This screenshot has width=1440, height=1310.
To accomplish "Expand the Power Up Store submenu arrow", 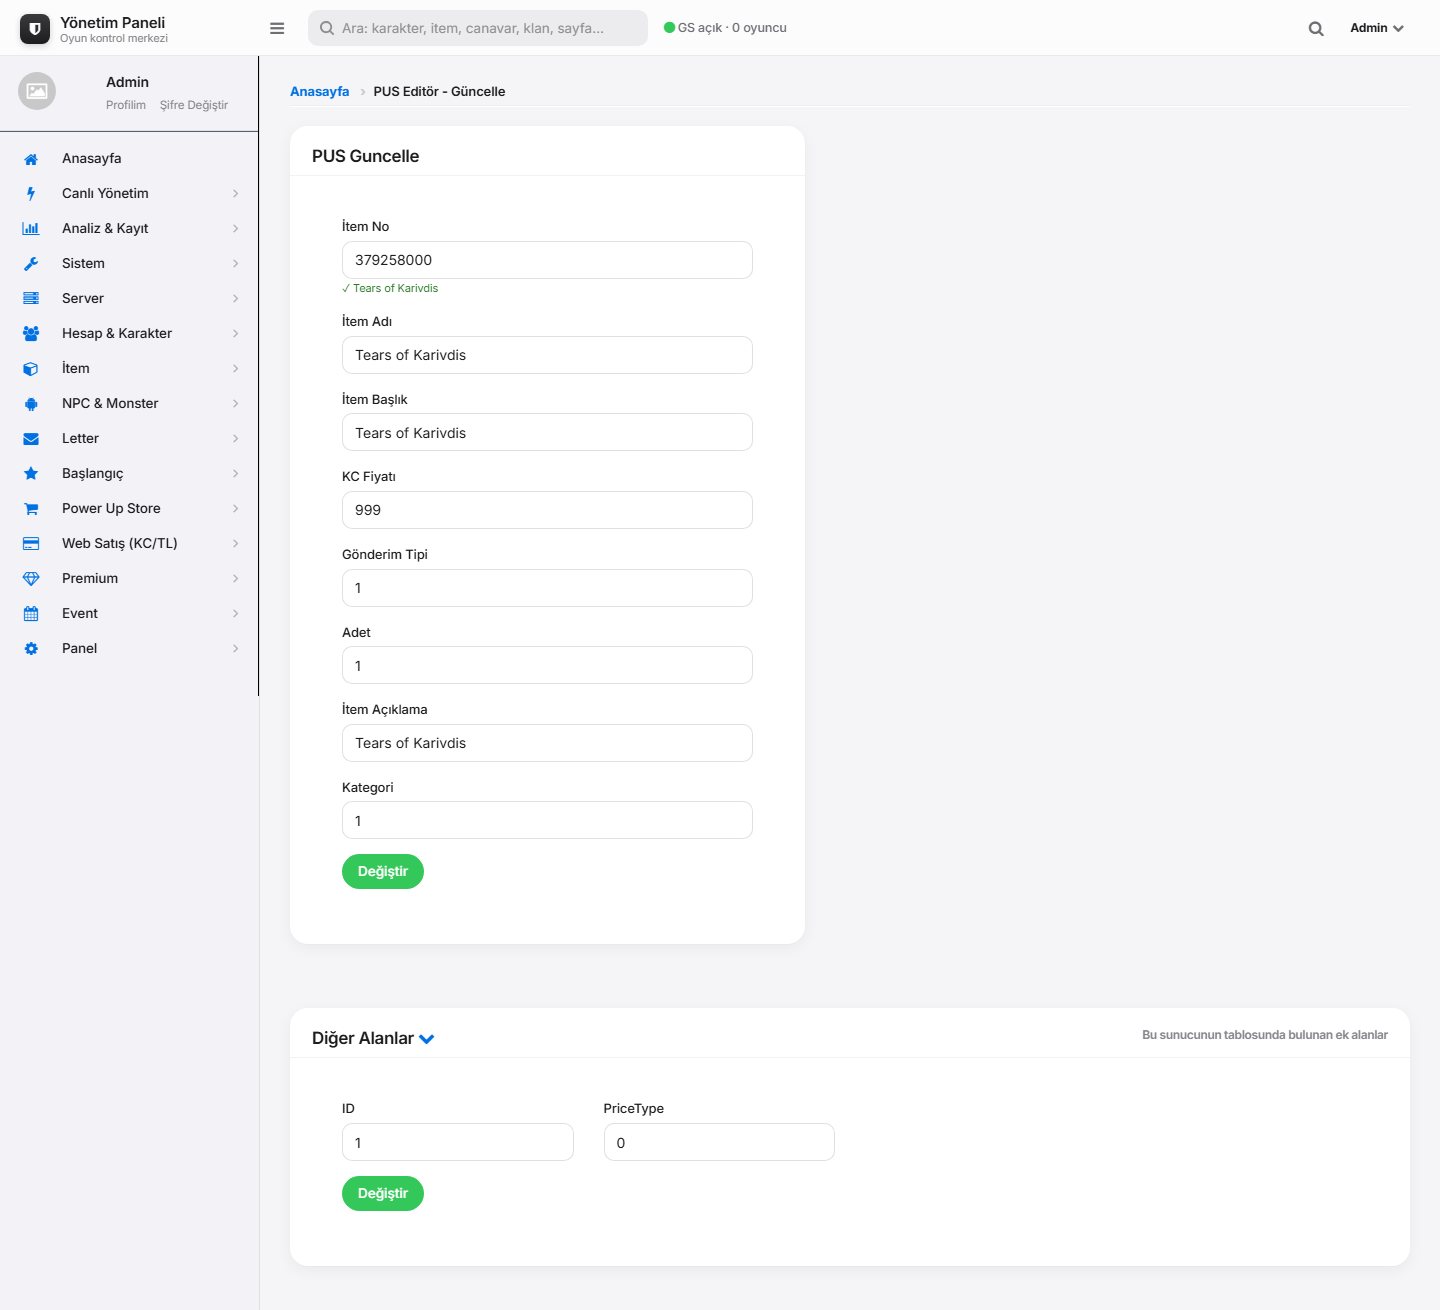I will click(236, 509).
